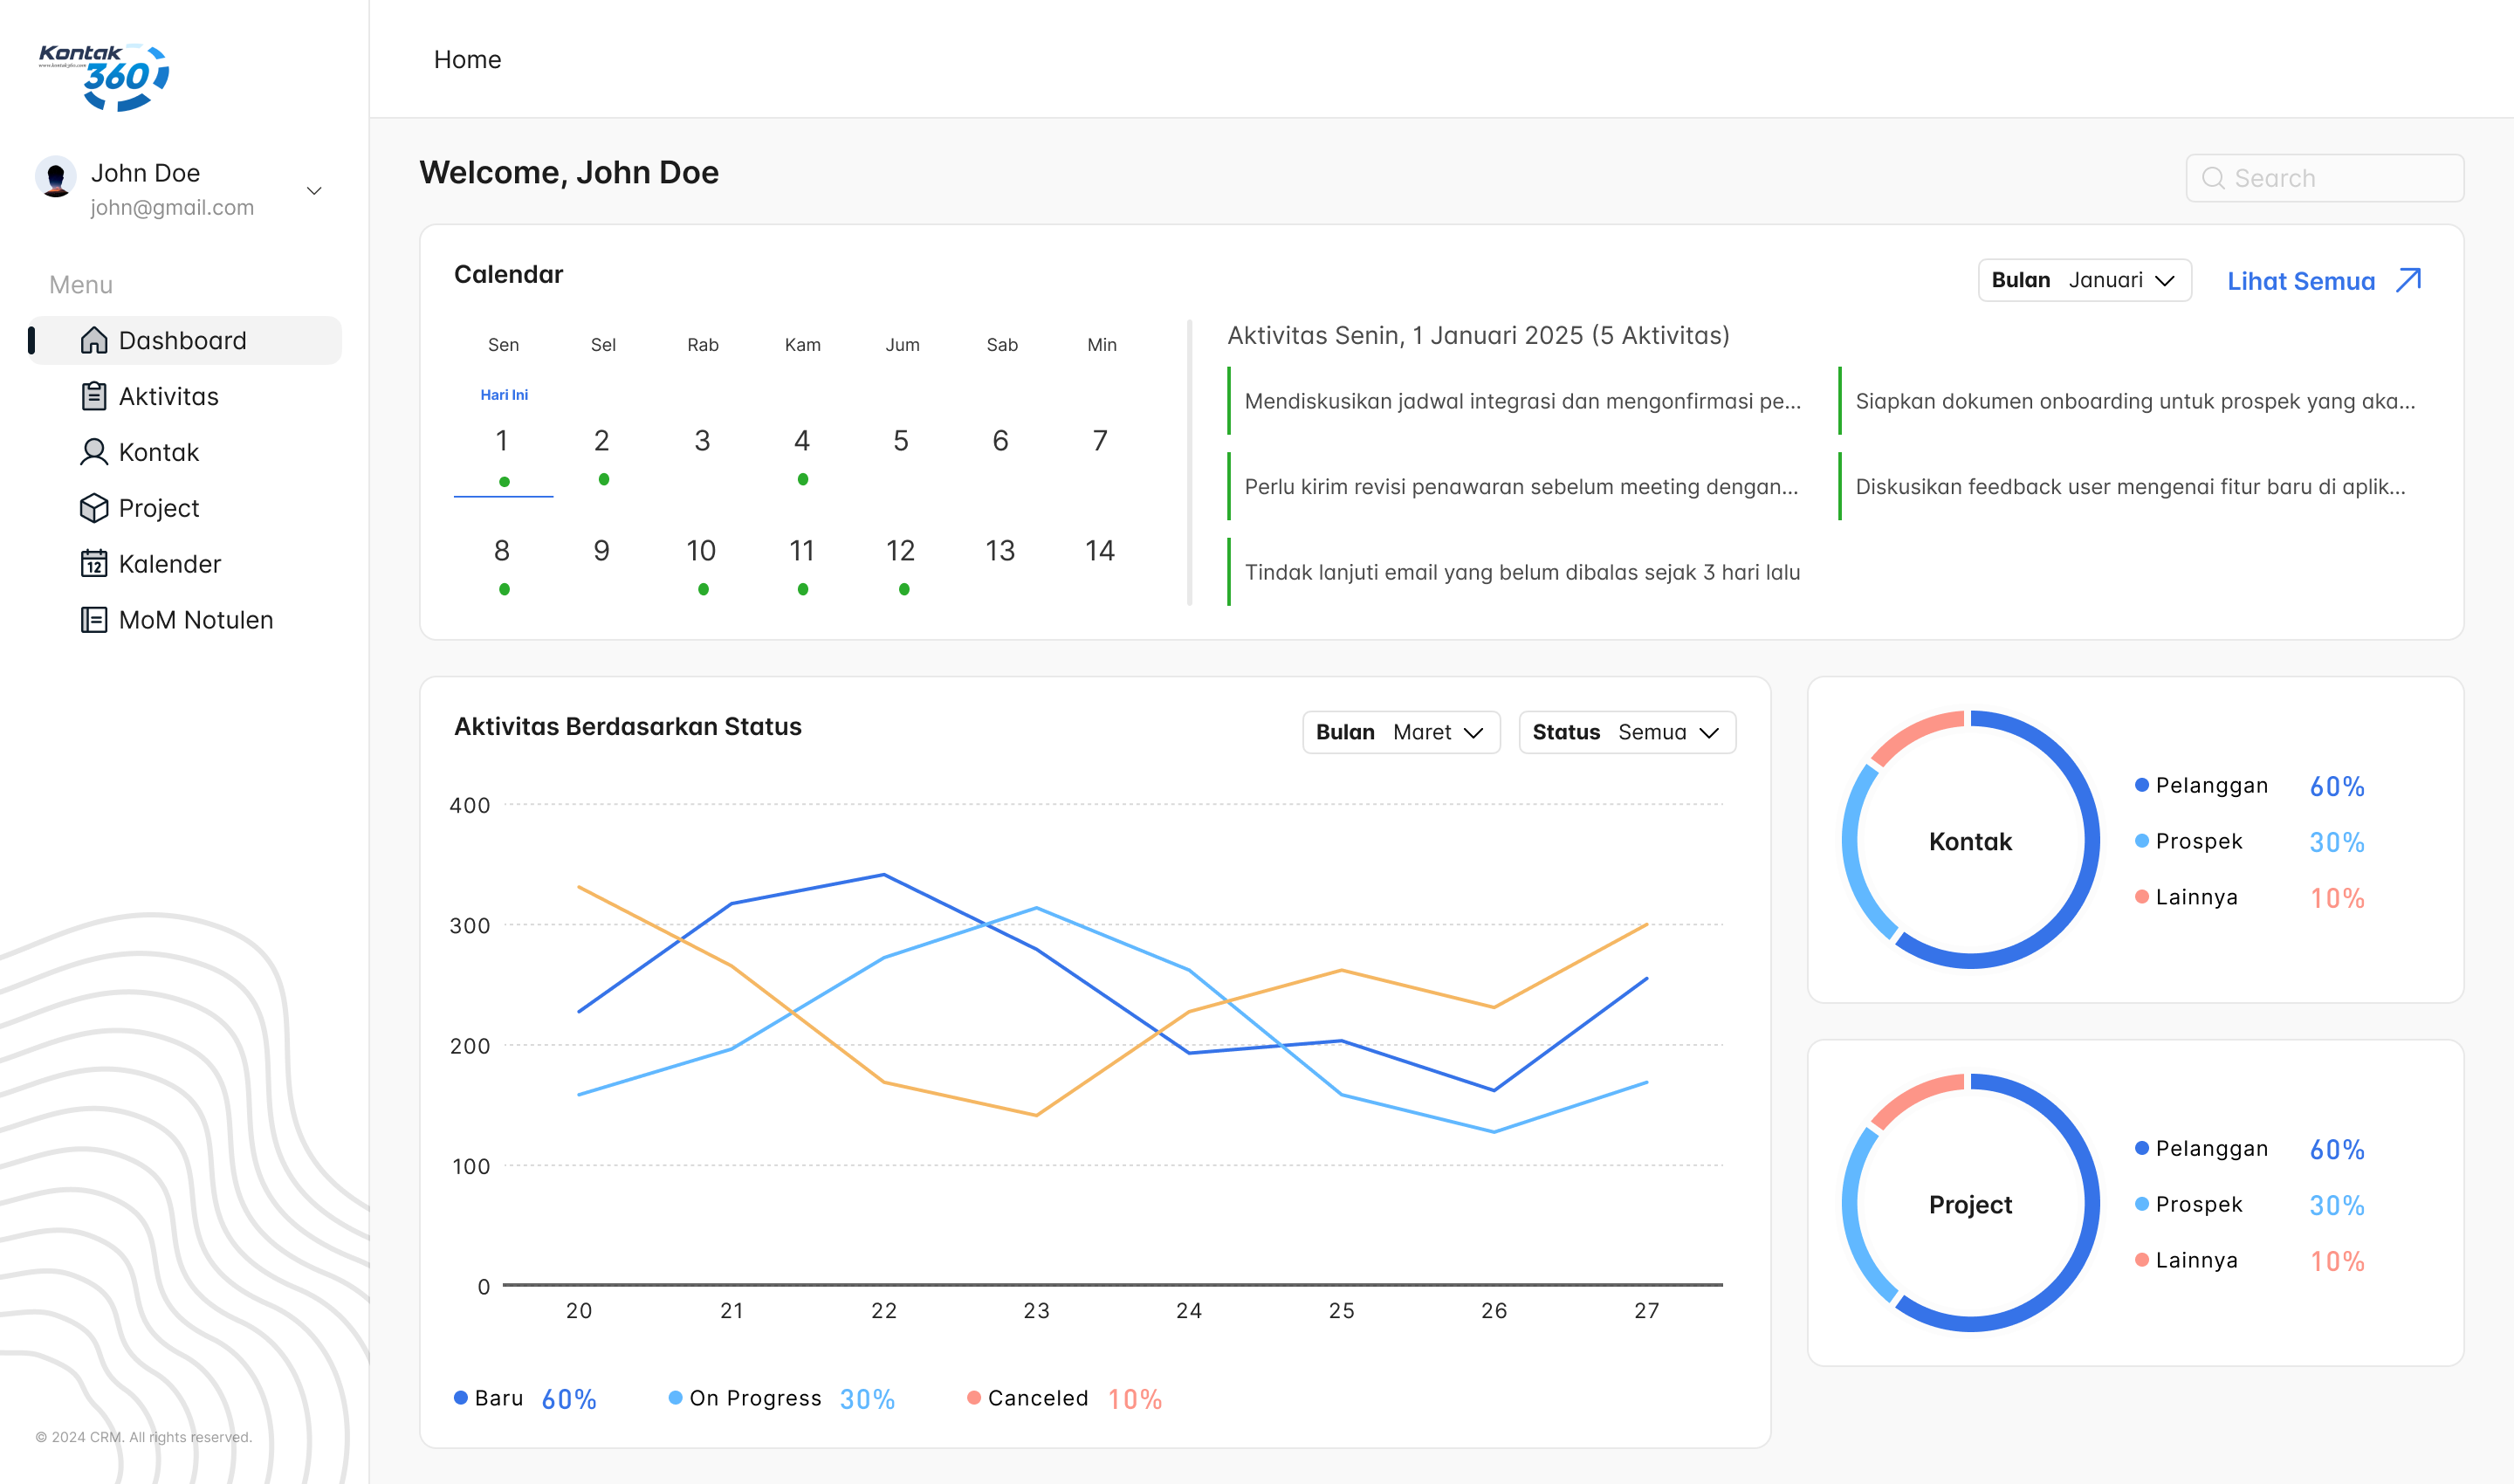Go to MoM Notulen menu item

click(x=196, y=620)
